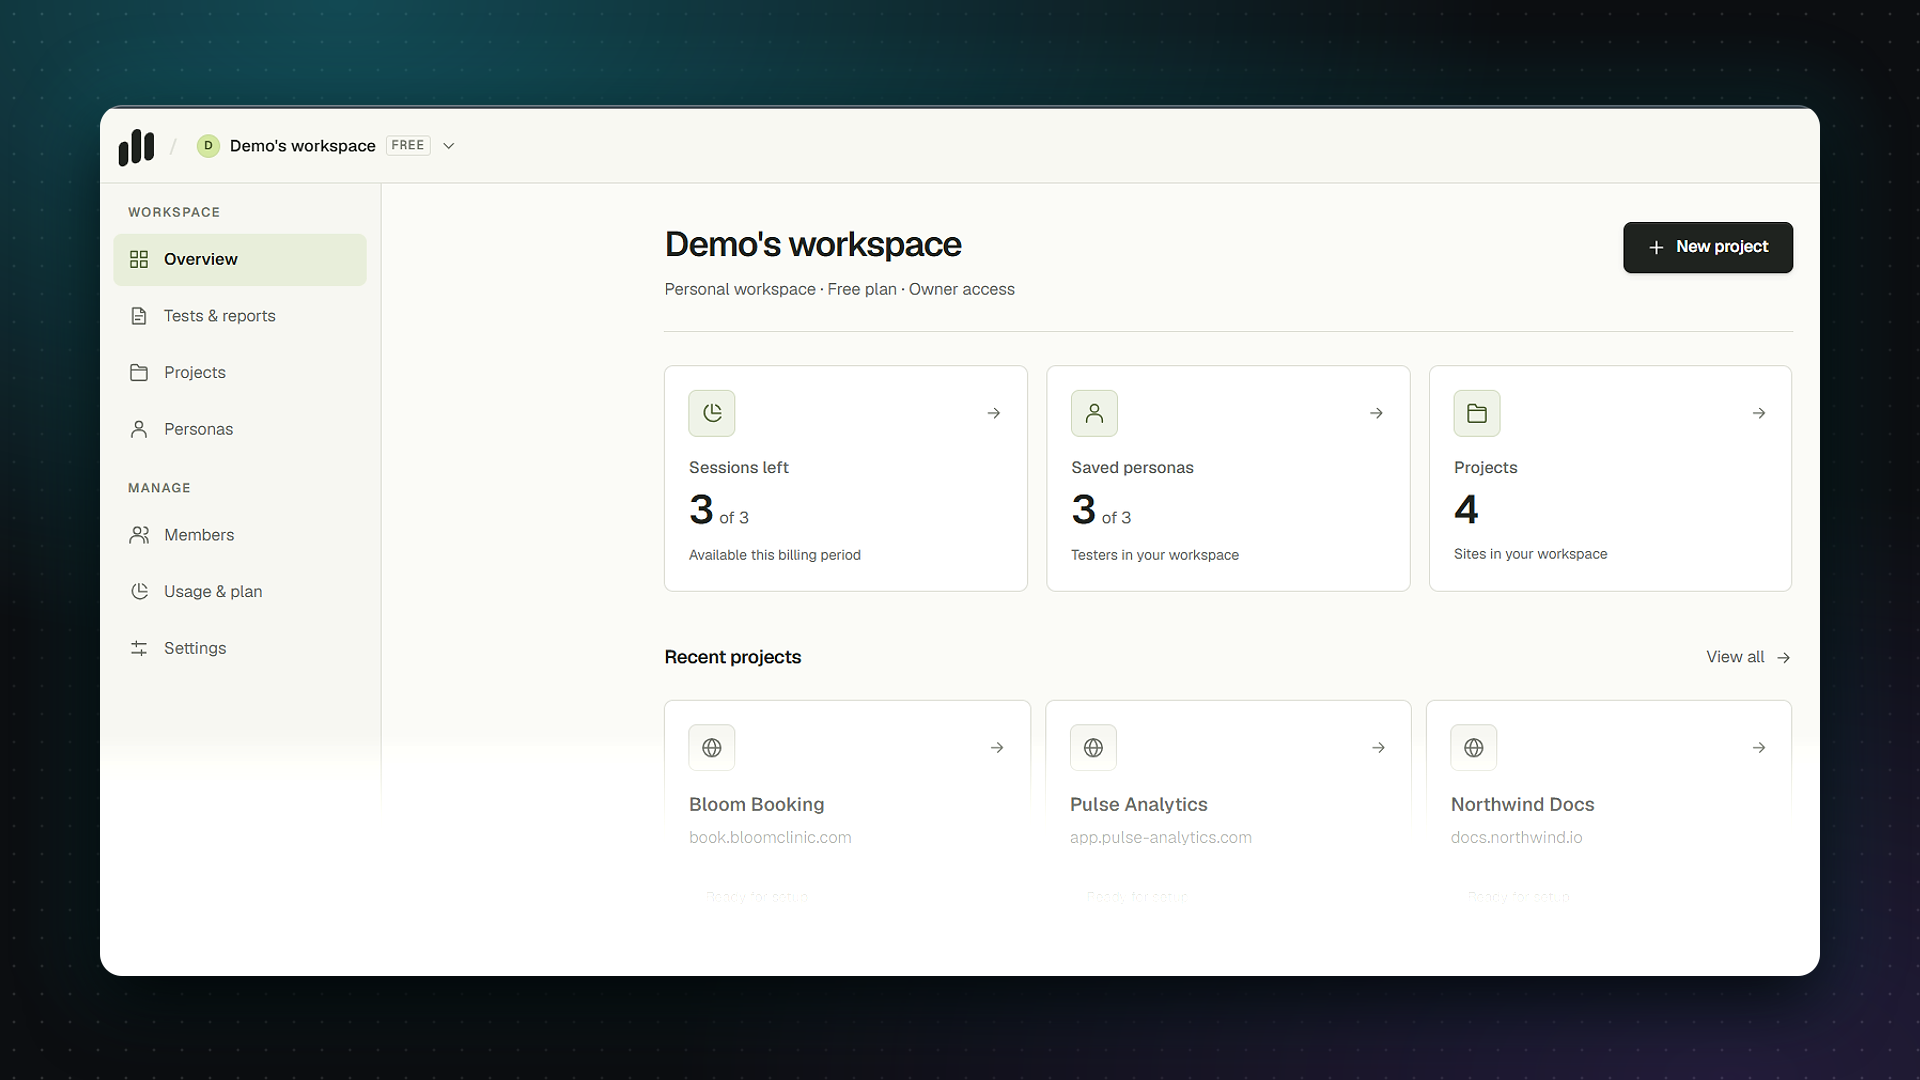The image size is (1920, 1080).
Task: Open the Members page
Action: pyautogui.click(x=240, y=535)
